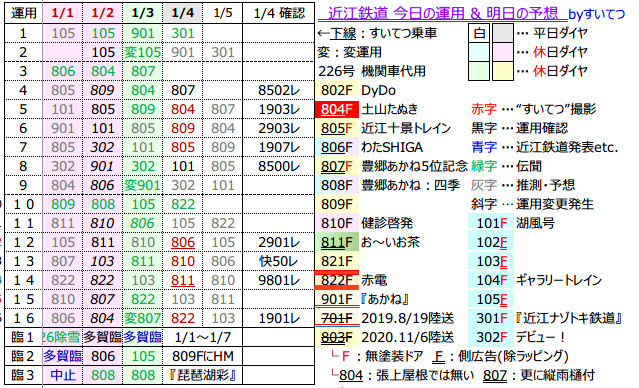
Task: Select the 808F legend cell
Action: [337, 185]
